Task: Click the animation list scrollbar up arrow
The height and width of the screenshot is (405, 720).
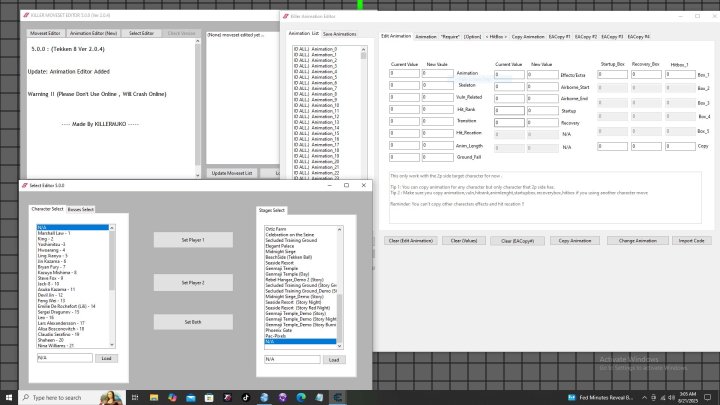Action: click(x=364, y=49)
